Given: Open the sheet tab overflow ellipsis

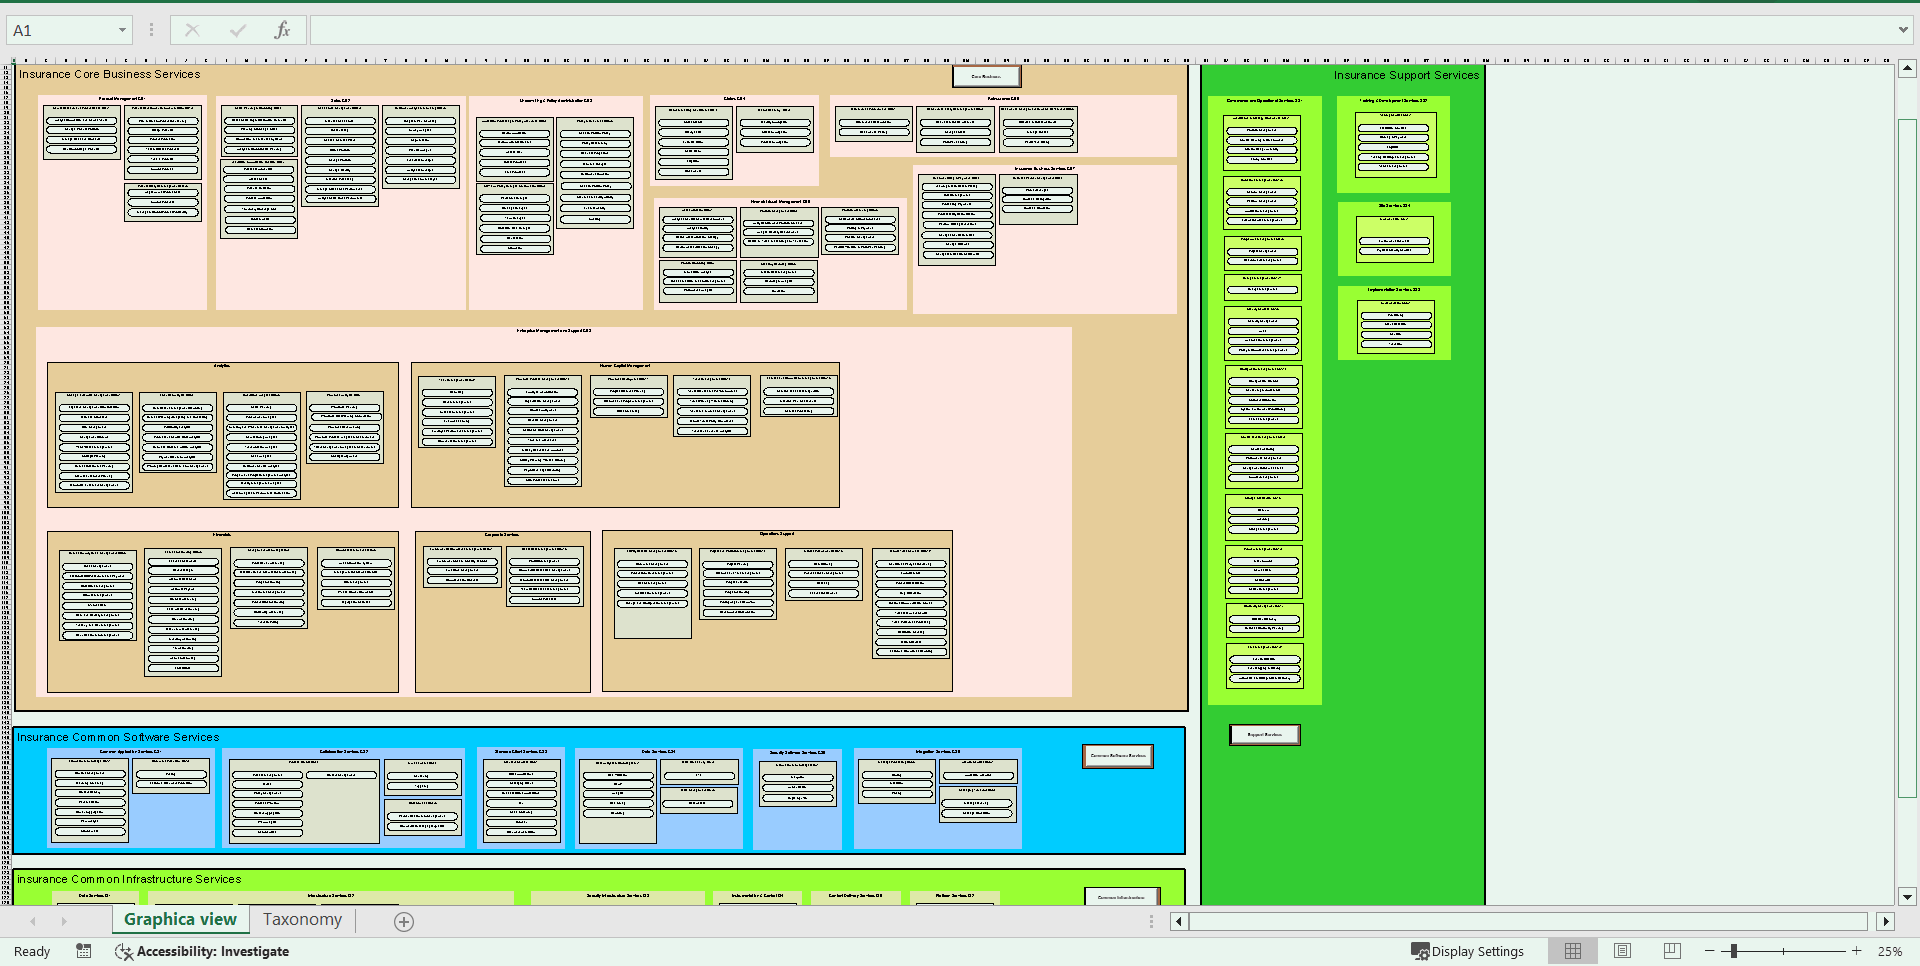Looking at the screenshot, I should (1150, 920).
